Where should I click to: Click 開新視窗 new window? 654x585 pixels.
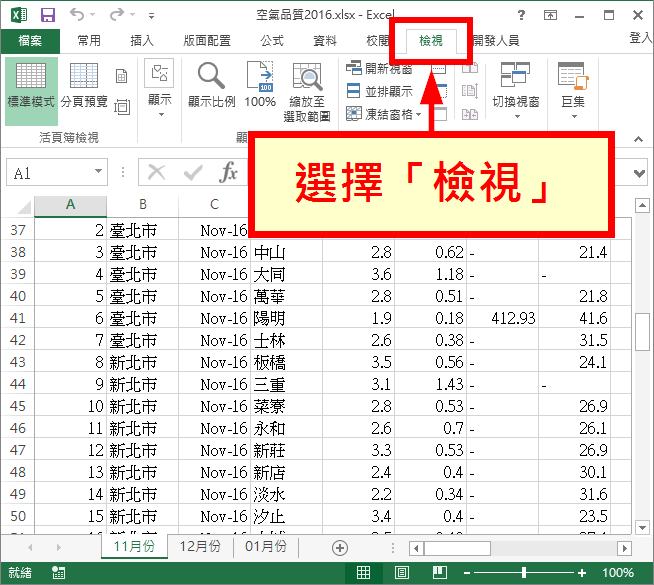(380, 68)
